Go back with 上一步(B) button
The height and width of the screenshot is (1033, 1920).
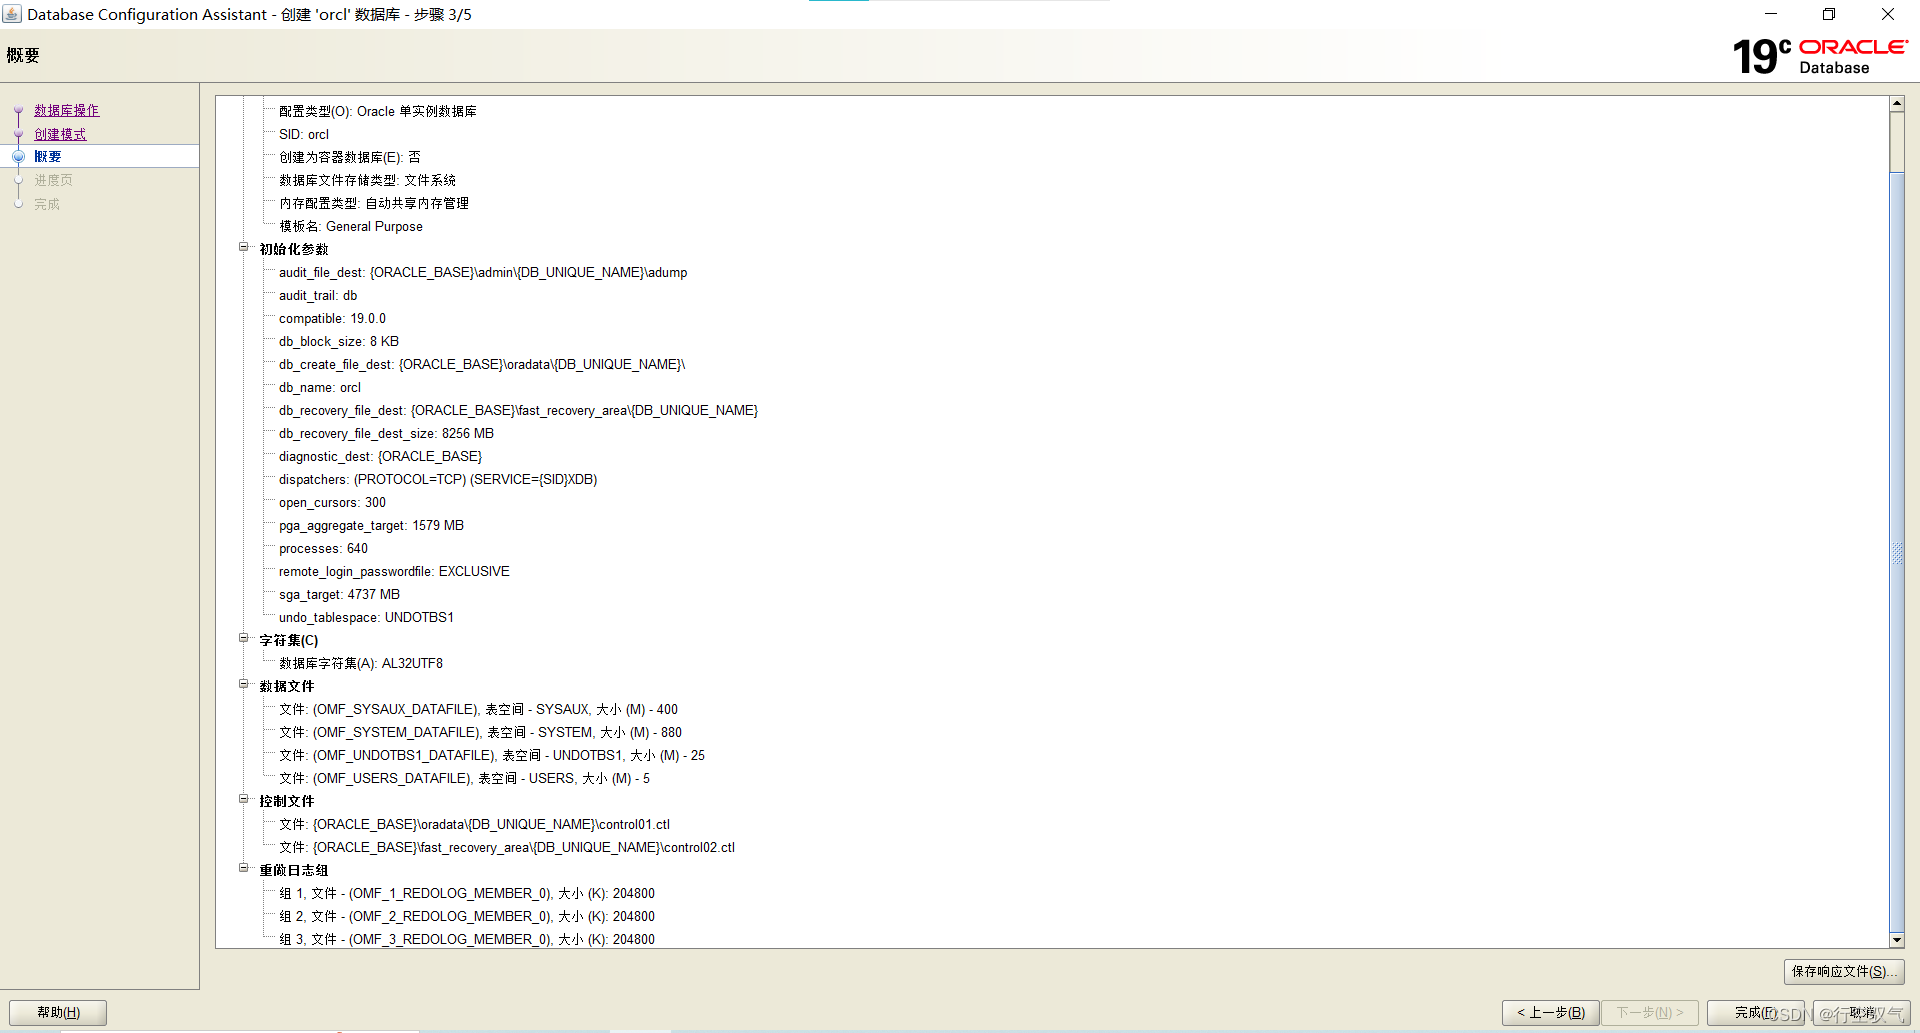click(1551, 1013)
